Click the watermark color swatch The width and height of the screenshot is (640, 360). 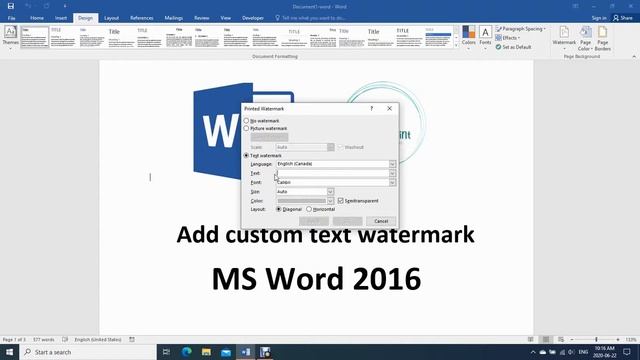[302, 201]
